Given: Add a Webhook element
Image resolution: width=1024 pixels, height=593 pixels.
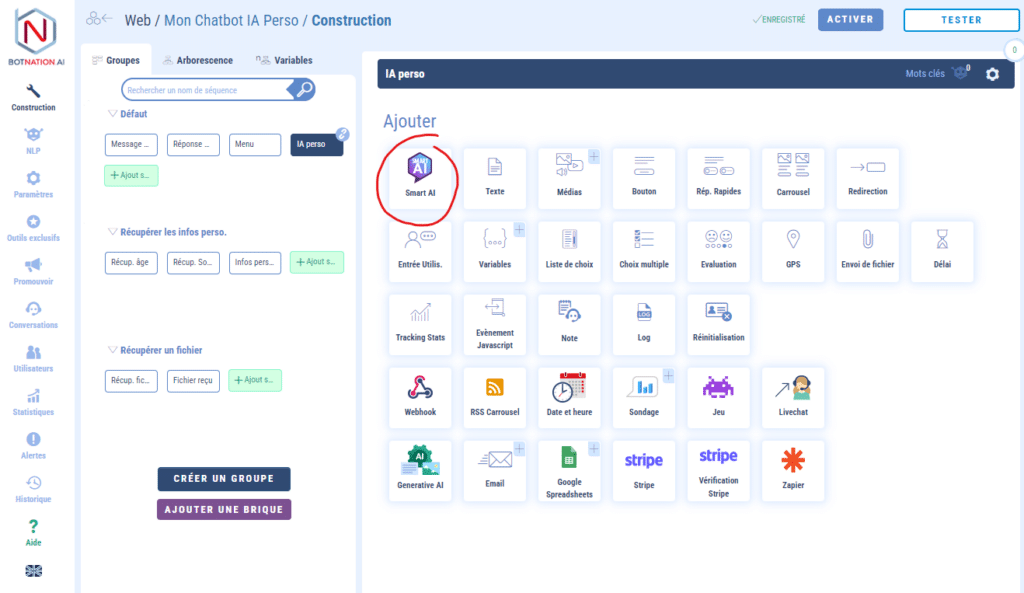Looking at the screenshot, I should point(420,395).
